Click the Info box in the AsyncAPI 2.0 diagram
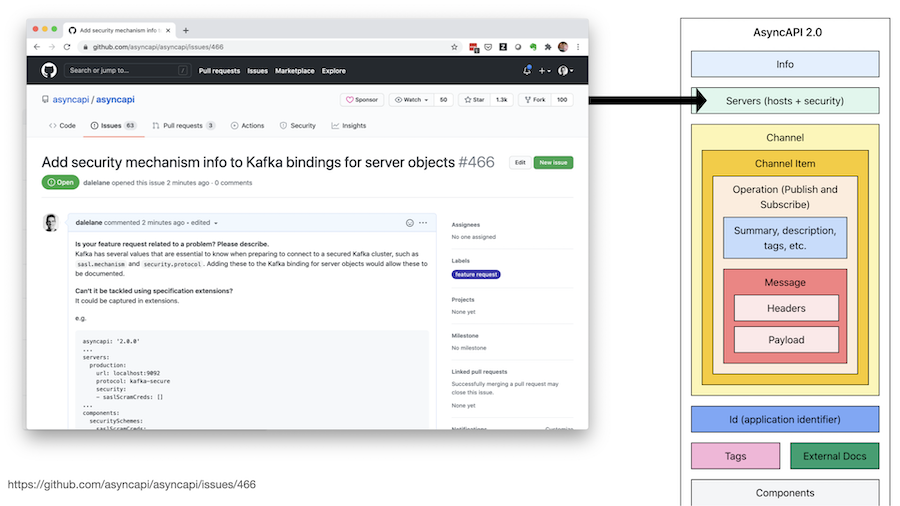The height and width of the screenshot is (506, 900). [x=785, y=64]
